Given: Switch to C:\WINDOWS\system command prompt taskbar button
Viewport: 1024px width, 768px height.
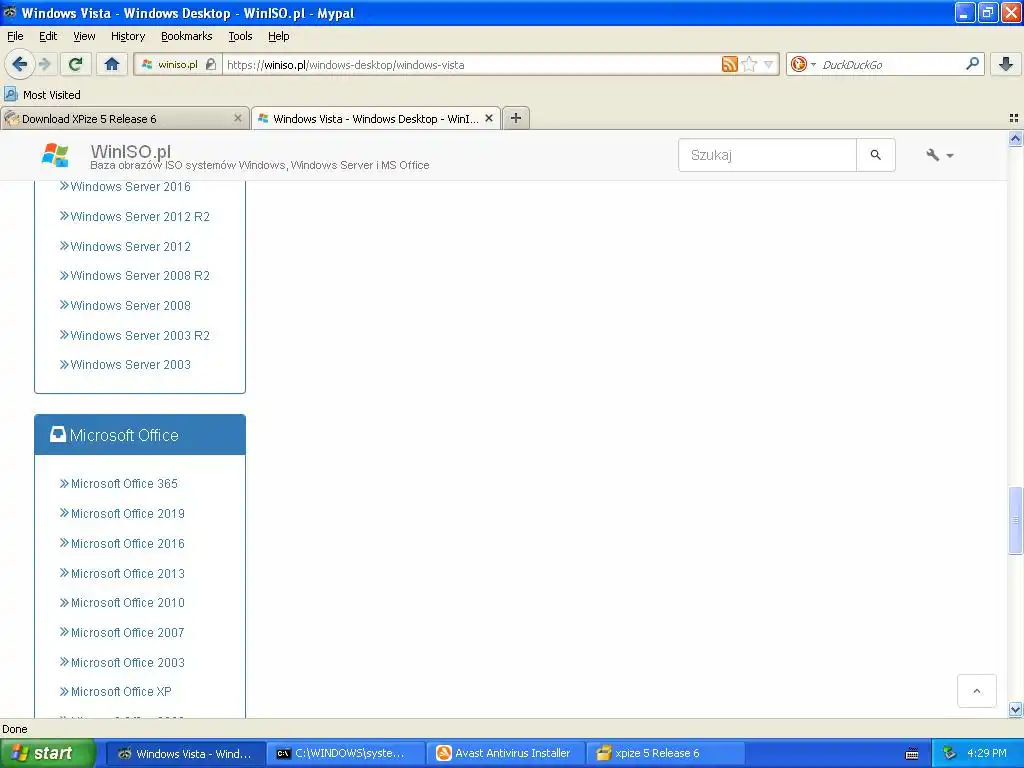Looking at the screenshot, I should point(346,753).
